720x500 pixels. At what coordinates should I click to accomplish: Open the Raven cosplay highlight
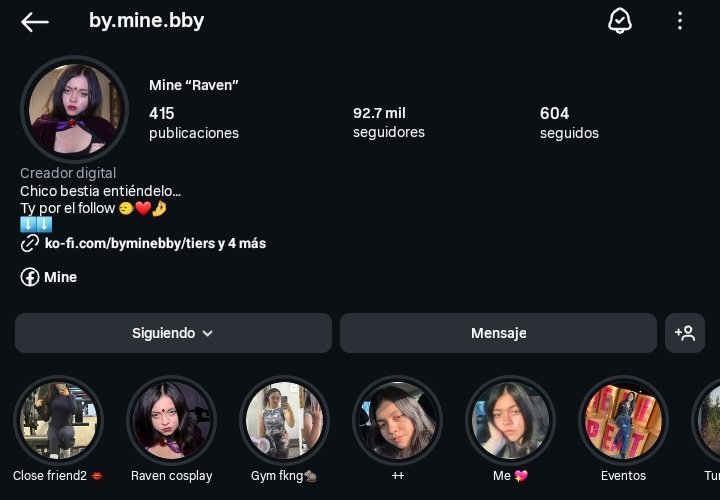(171, 421)
